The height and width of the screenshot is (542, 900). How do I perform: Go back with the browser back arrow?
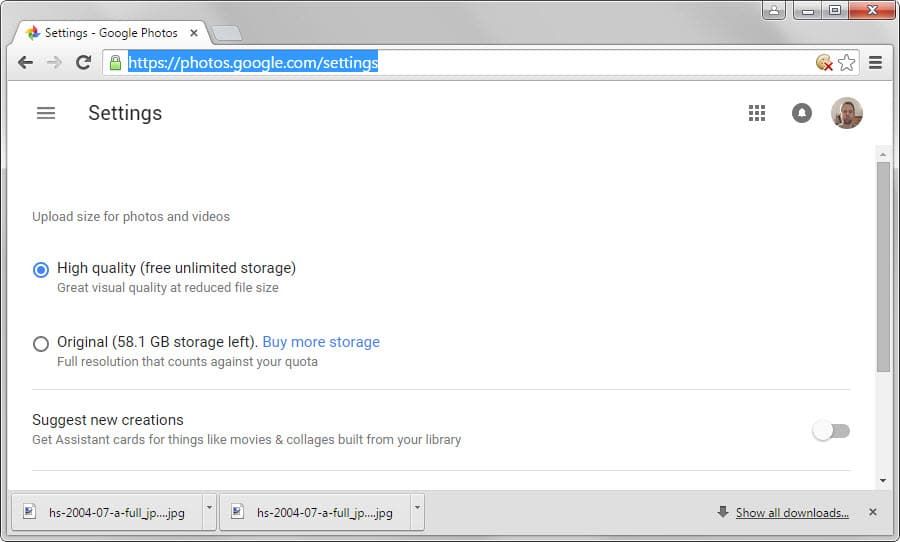(x=25, y=63)
